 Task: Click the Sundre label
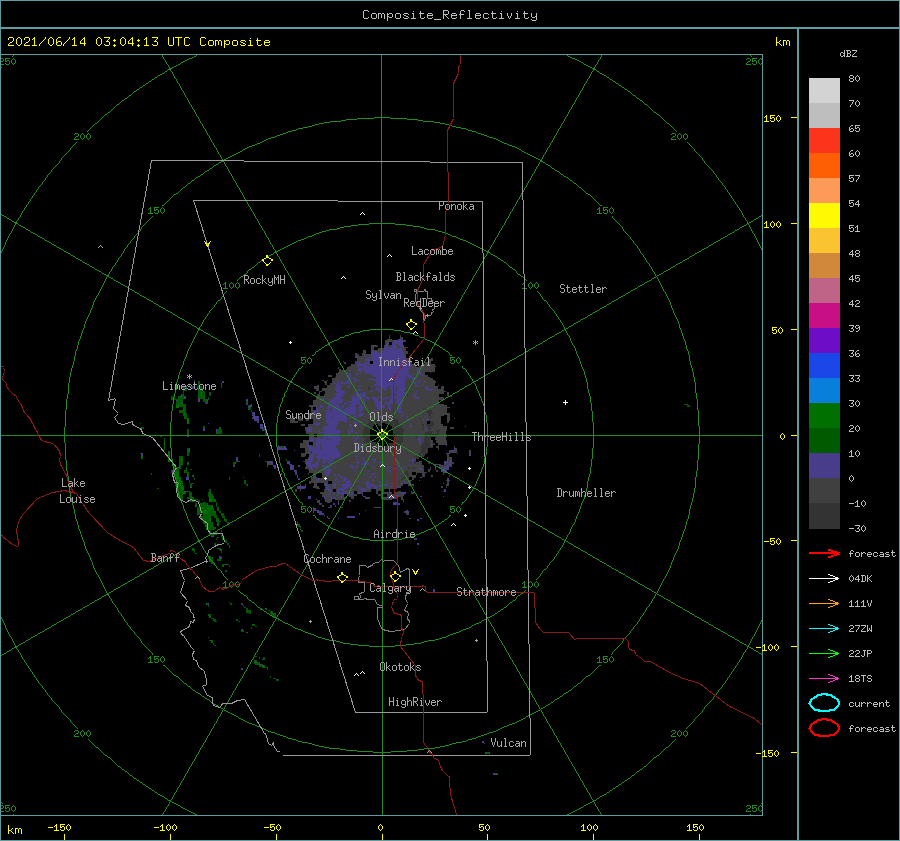point(303,414)
